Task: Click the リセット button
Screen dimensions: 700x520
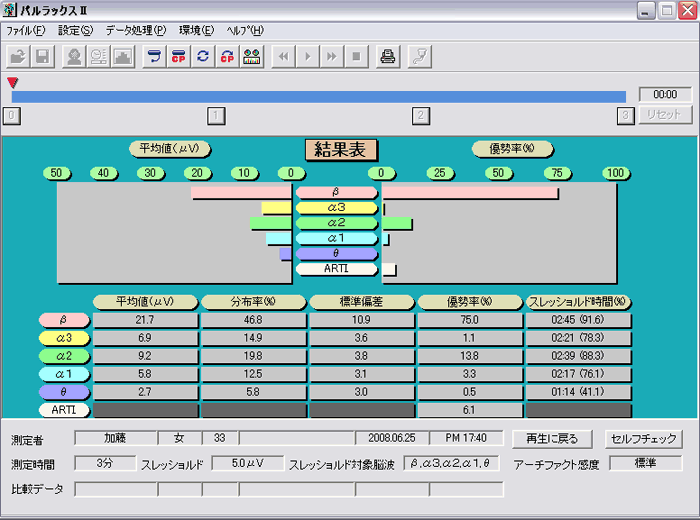Action: [665, 115]
